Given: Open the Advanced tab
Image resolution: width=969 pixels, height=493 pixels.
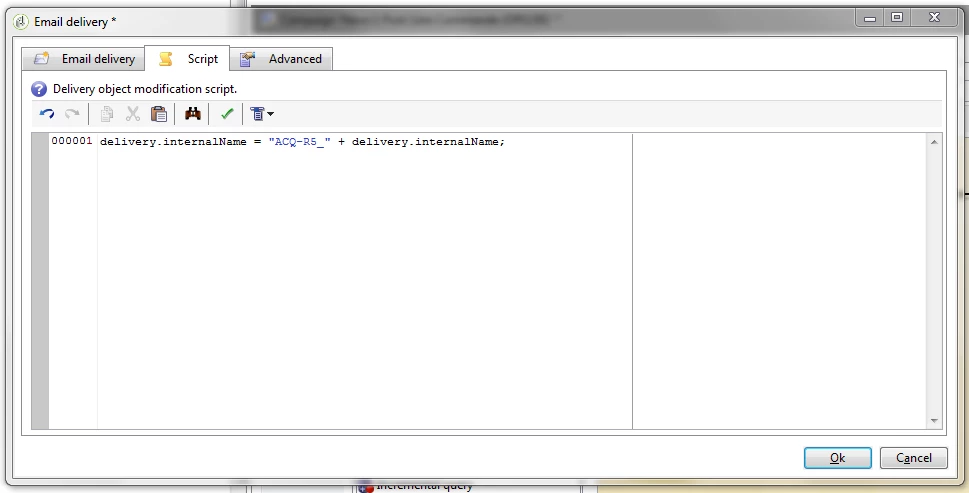Looking at the screenshot, I should [281, 59].
